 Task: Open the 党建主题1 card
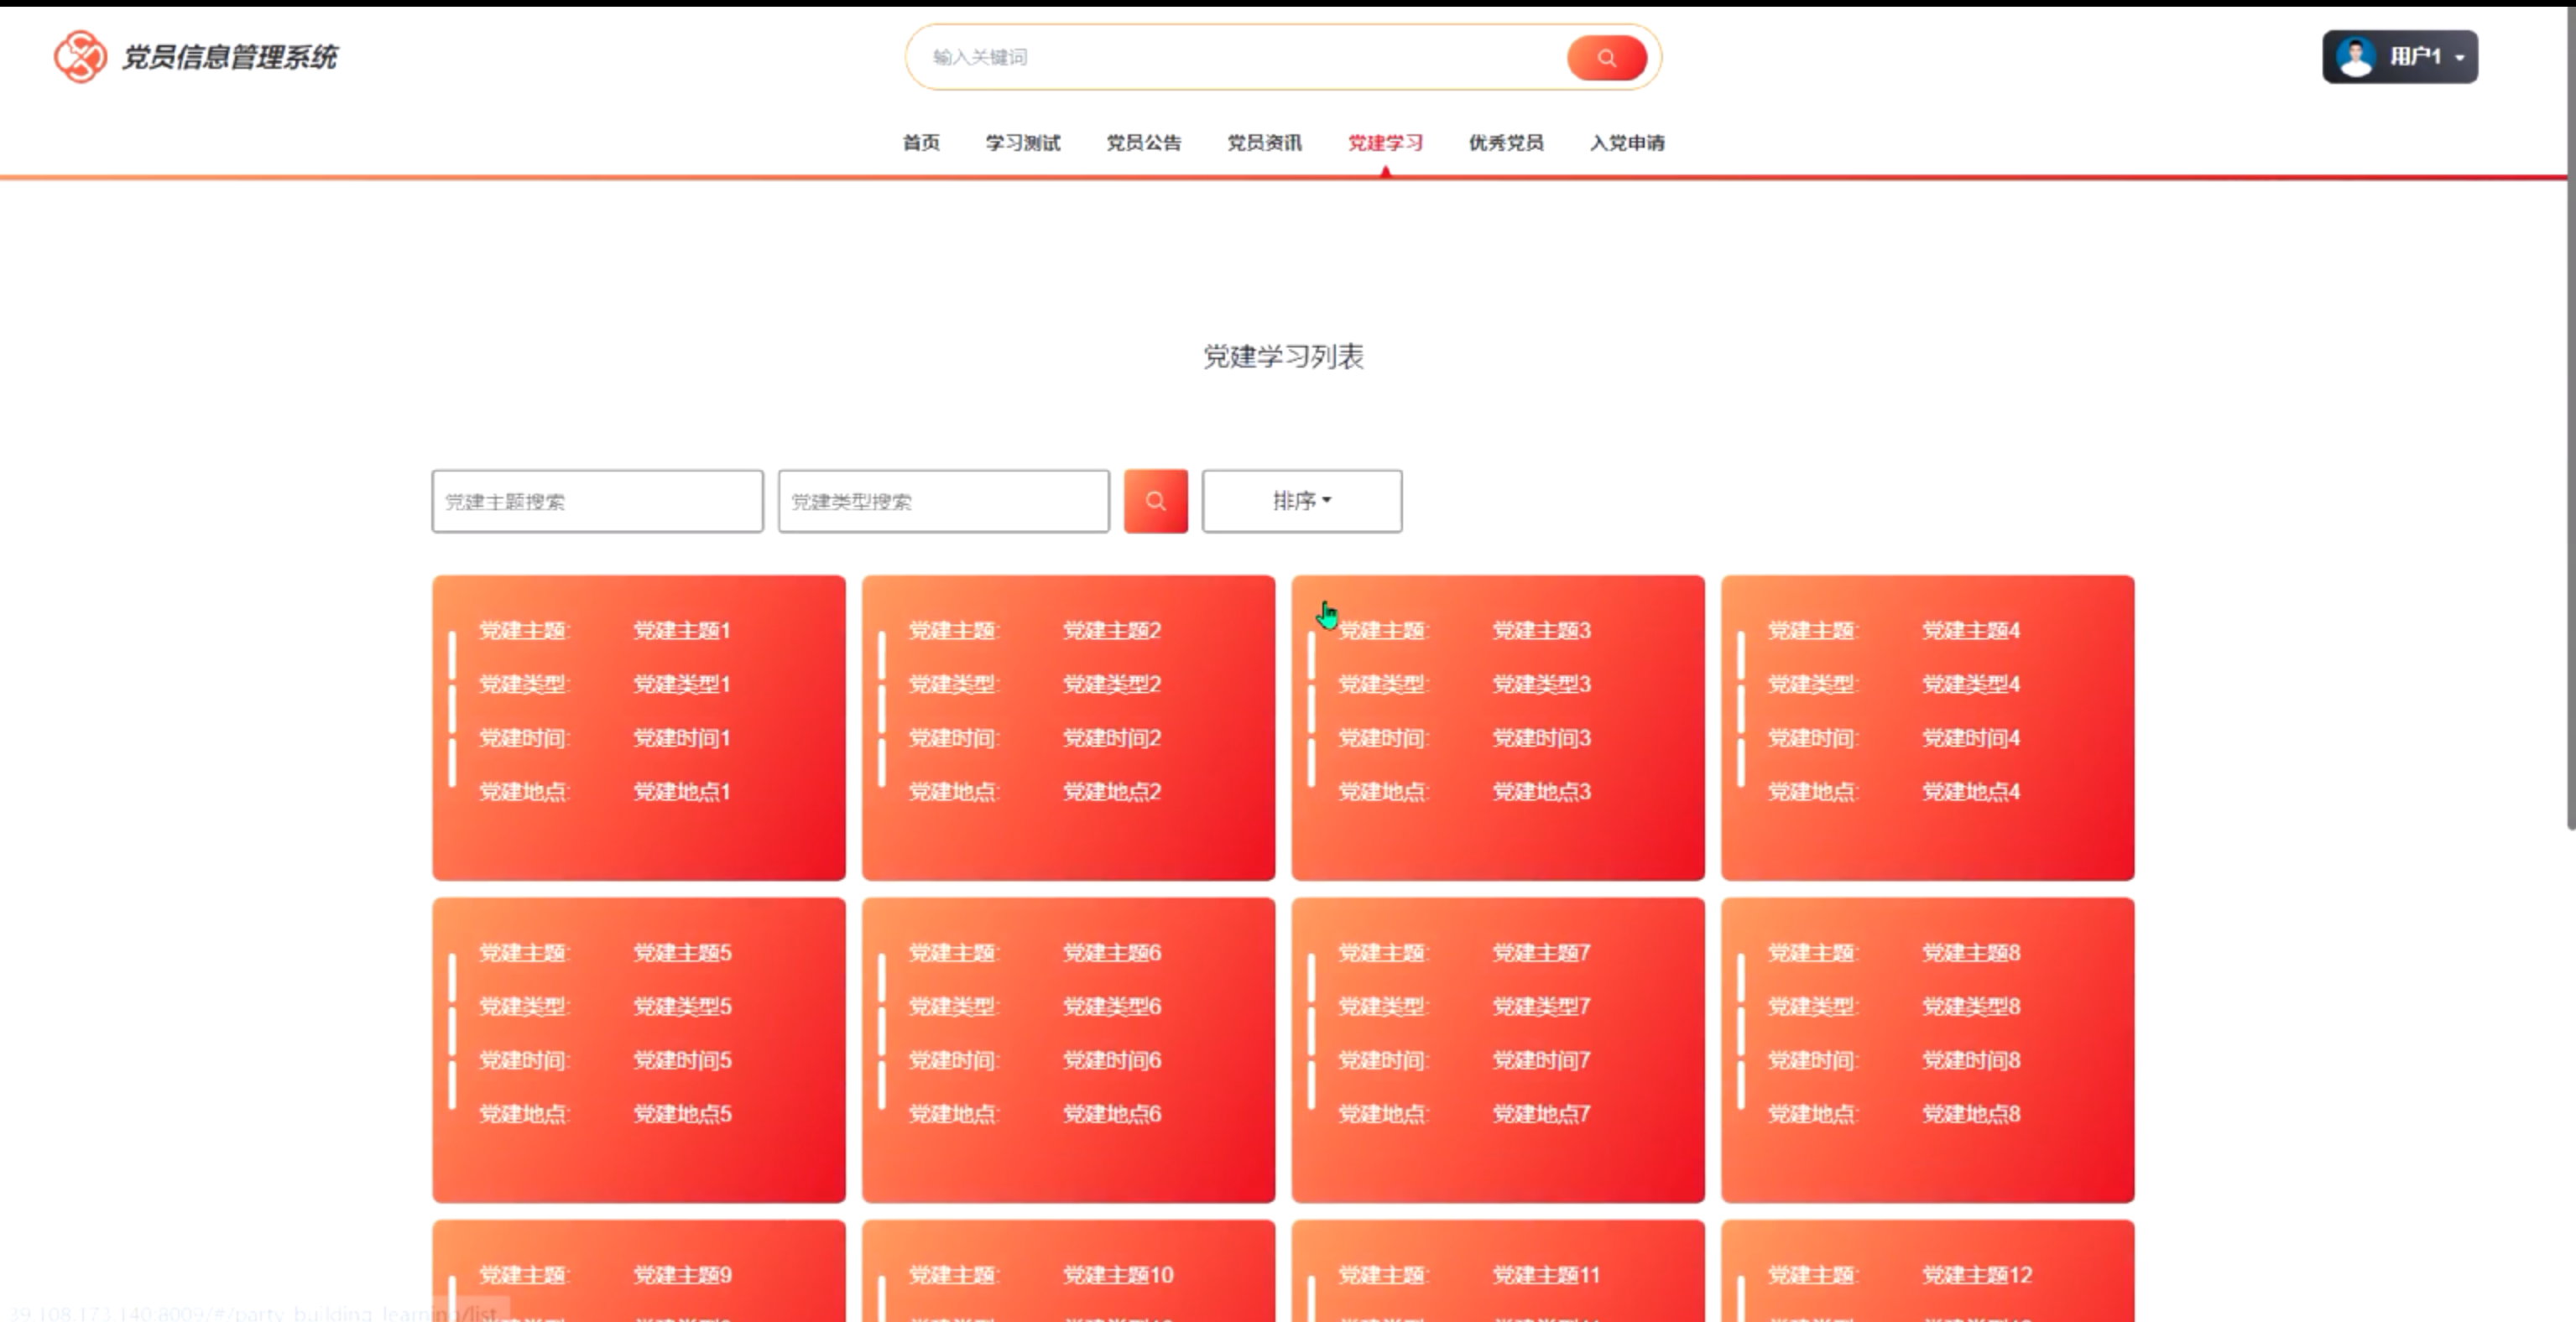(638, 727)
